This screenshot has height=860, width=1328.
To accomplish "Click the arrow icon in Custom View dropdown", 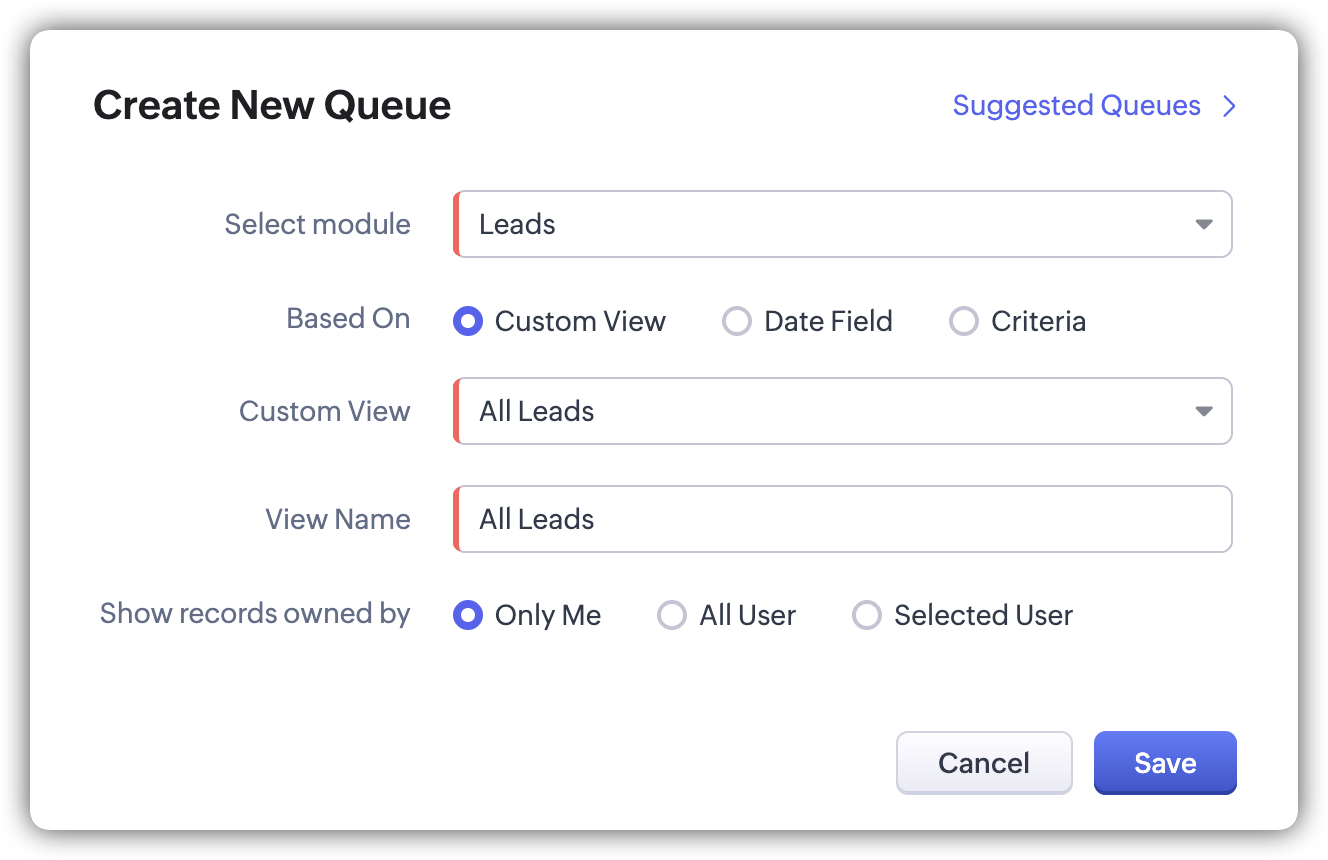I will tap(1204, 411).
